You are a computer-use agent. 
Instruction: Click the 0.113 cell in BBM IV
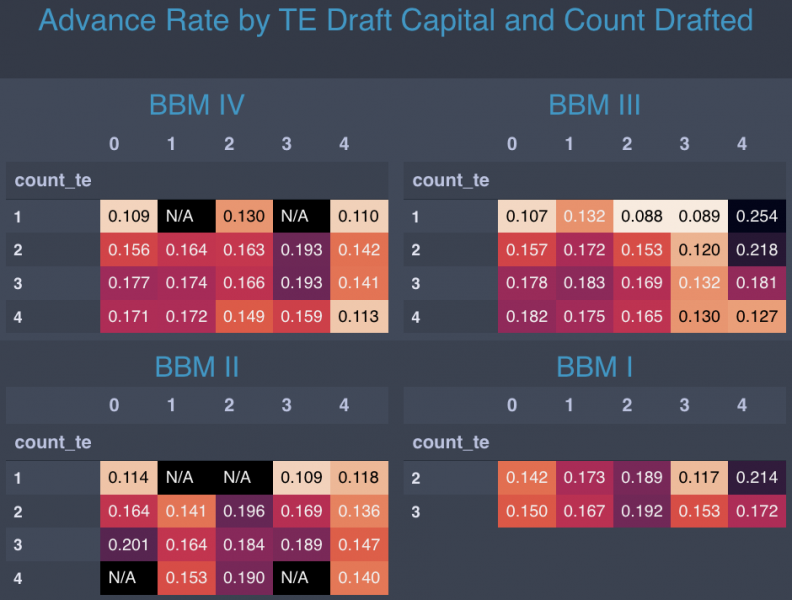click(358, 316)
